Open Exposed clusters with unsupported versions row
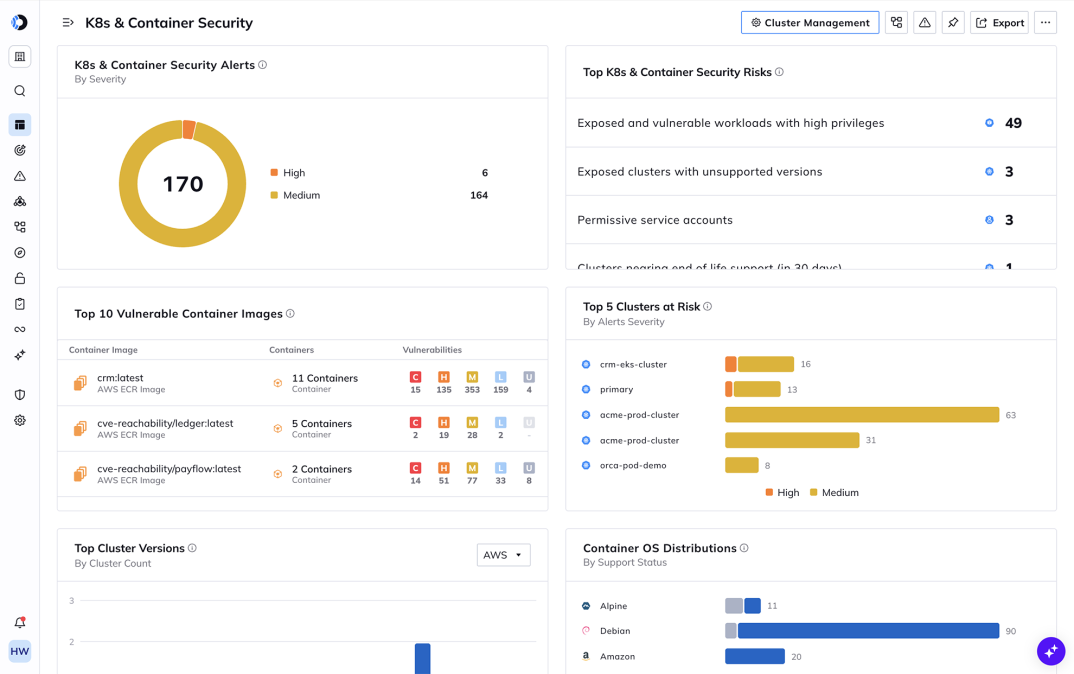This screenshot has width=1074, height=674. click(x=811, y=172)
